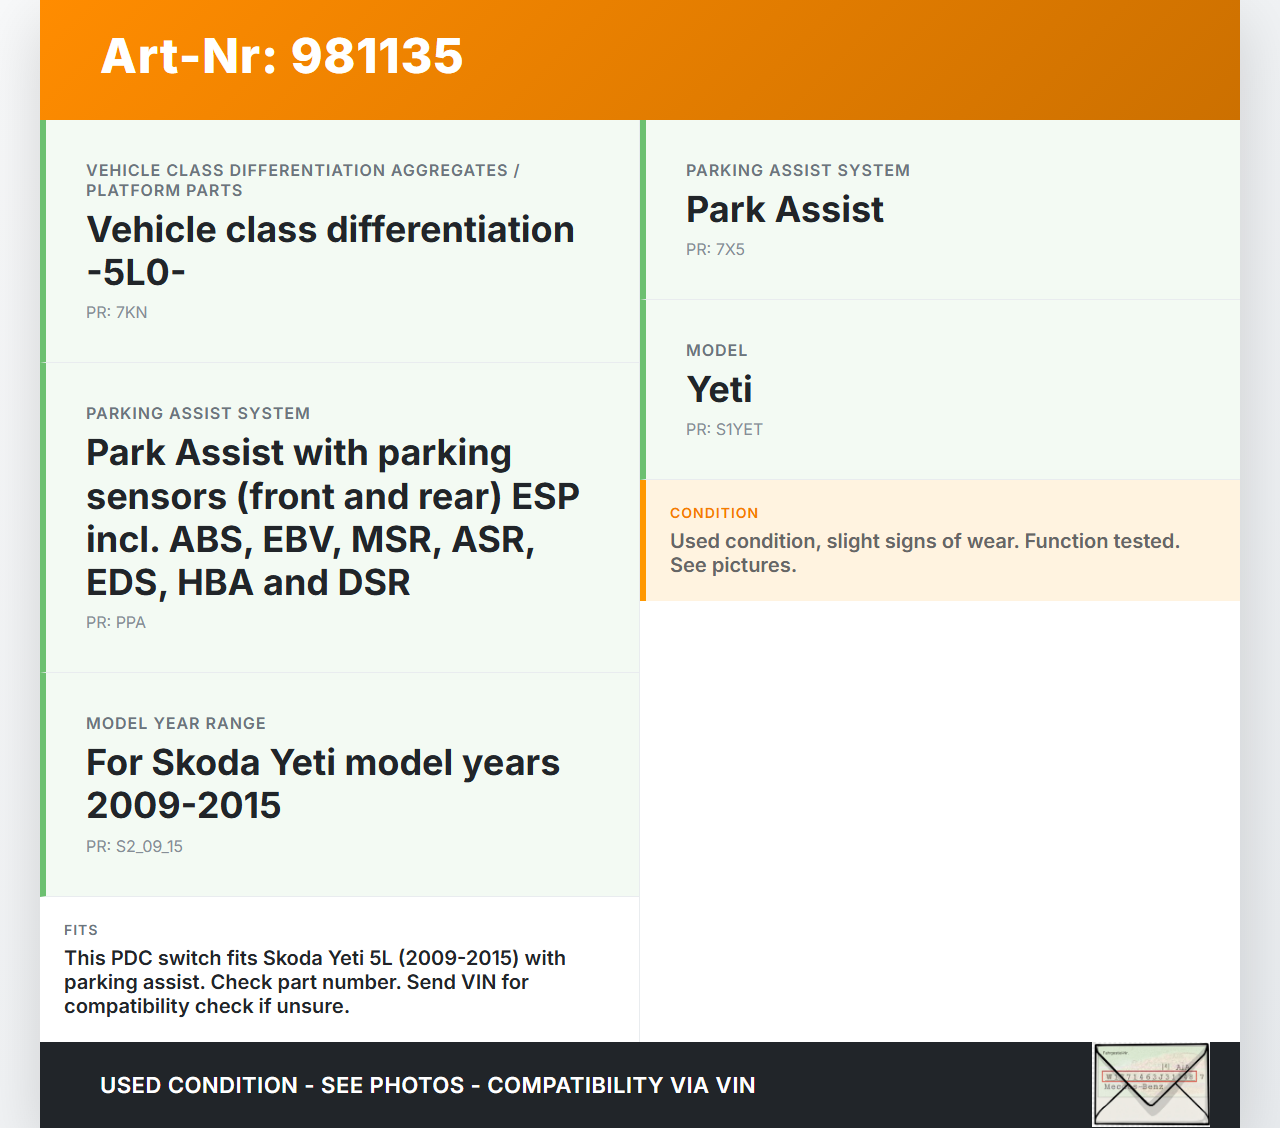
Task: Select the Skoda Yeti model years 2009-2015 title
Action: point(322,783)
